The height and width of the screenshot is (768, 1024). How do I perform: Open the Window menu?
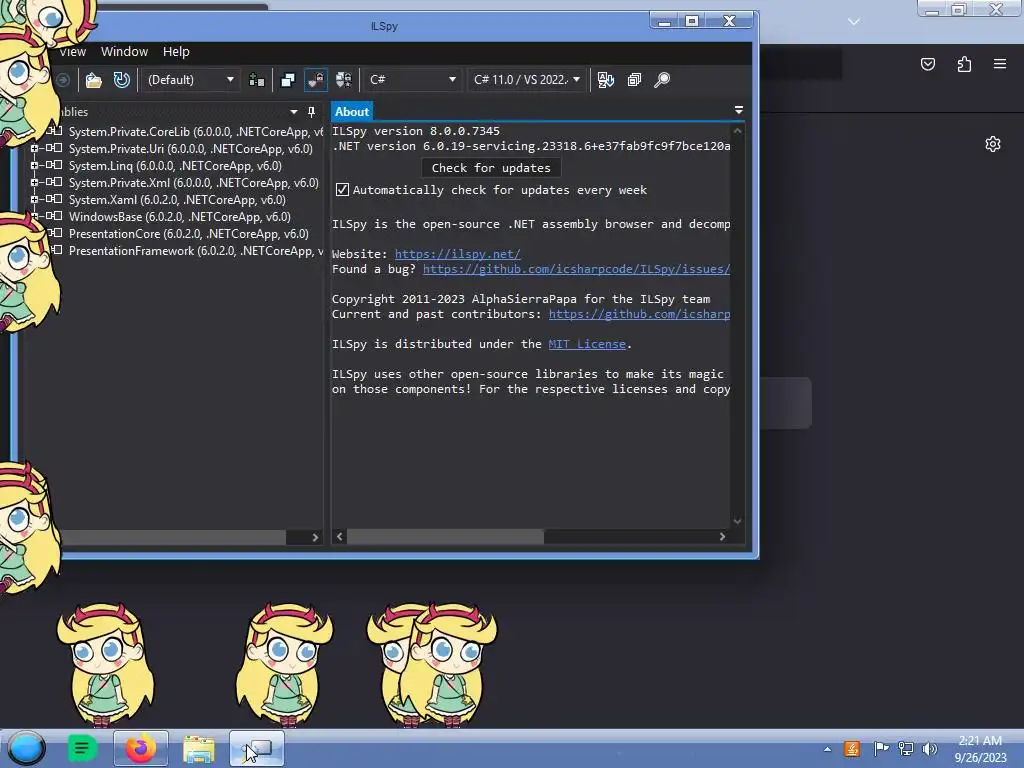tap(124, 52)
